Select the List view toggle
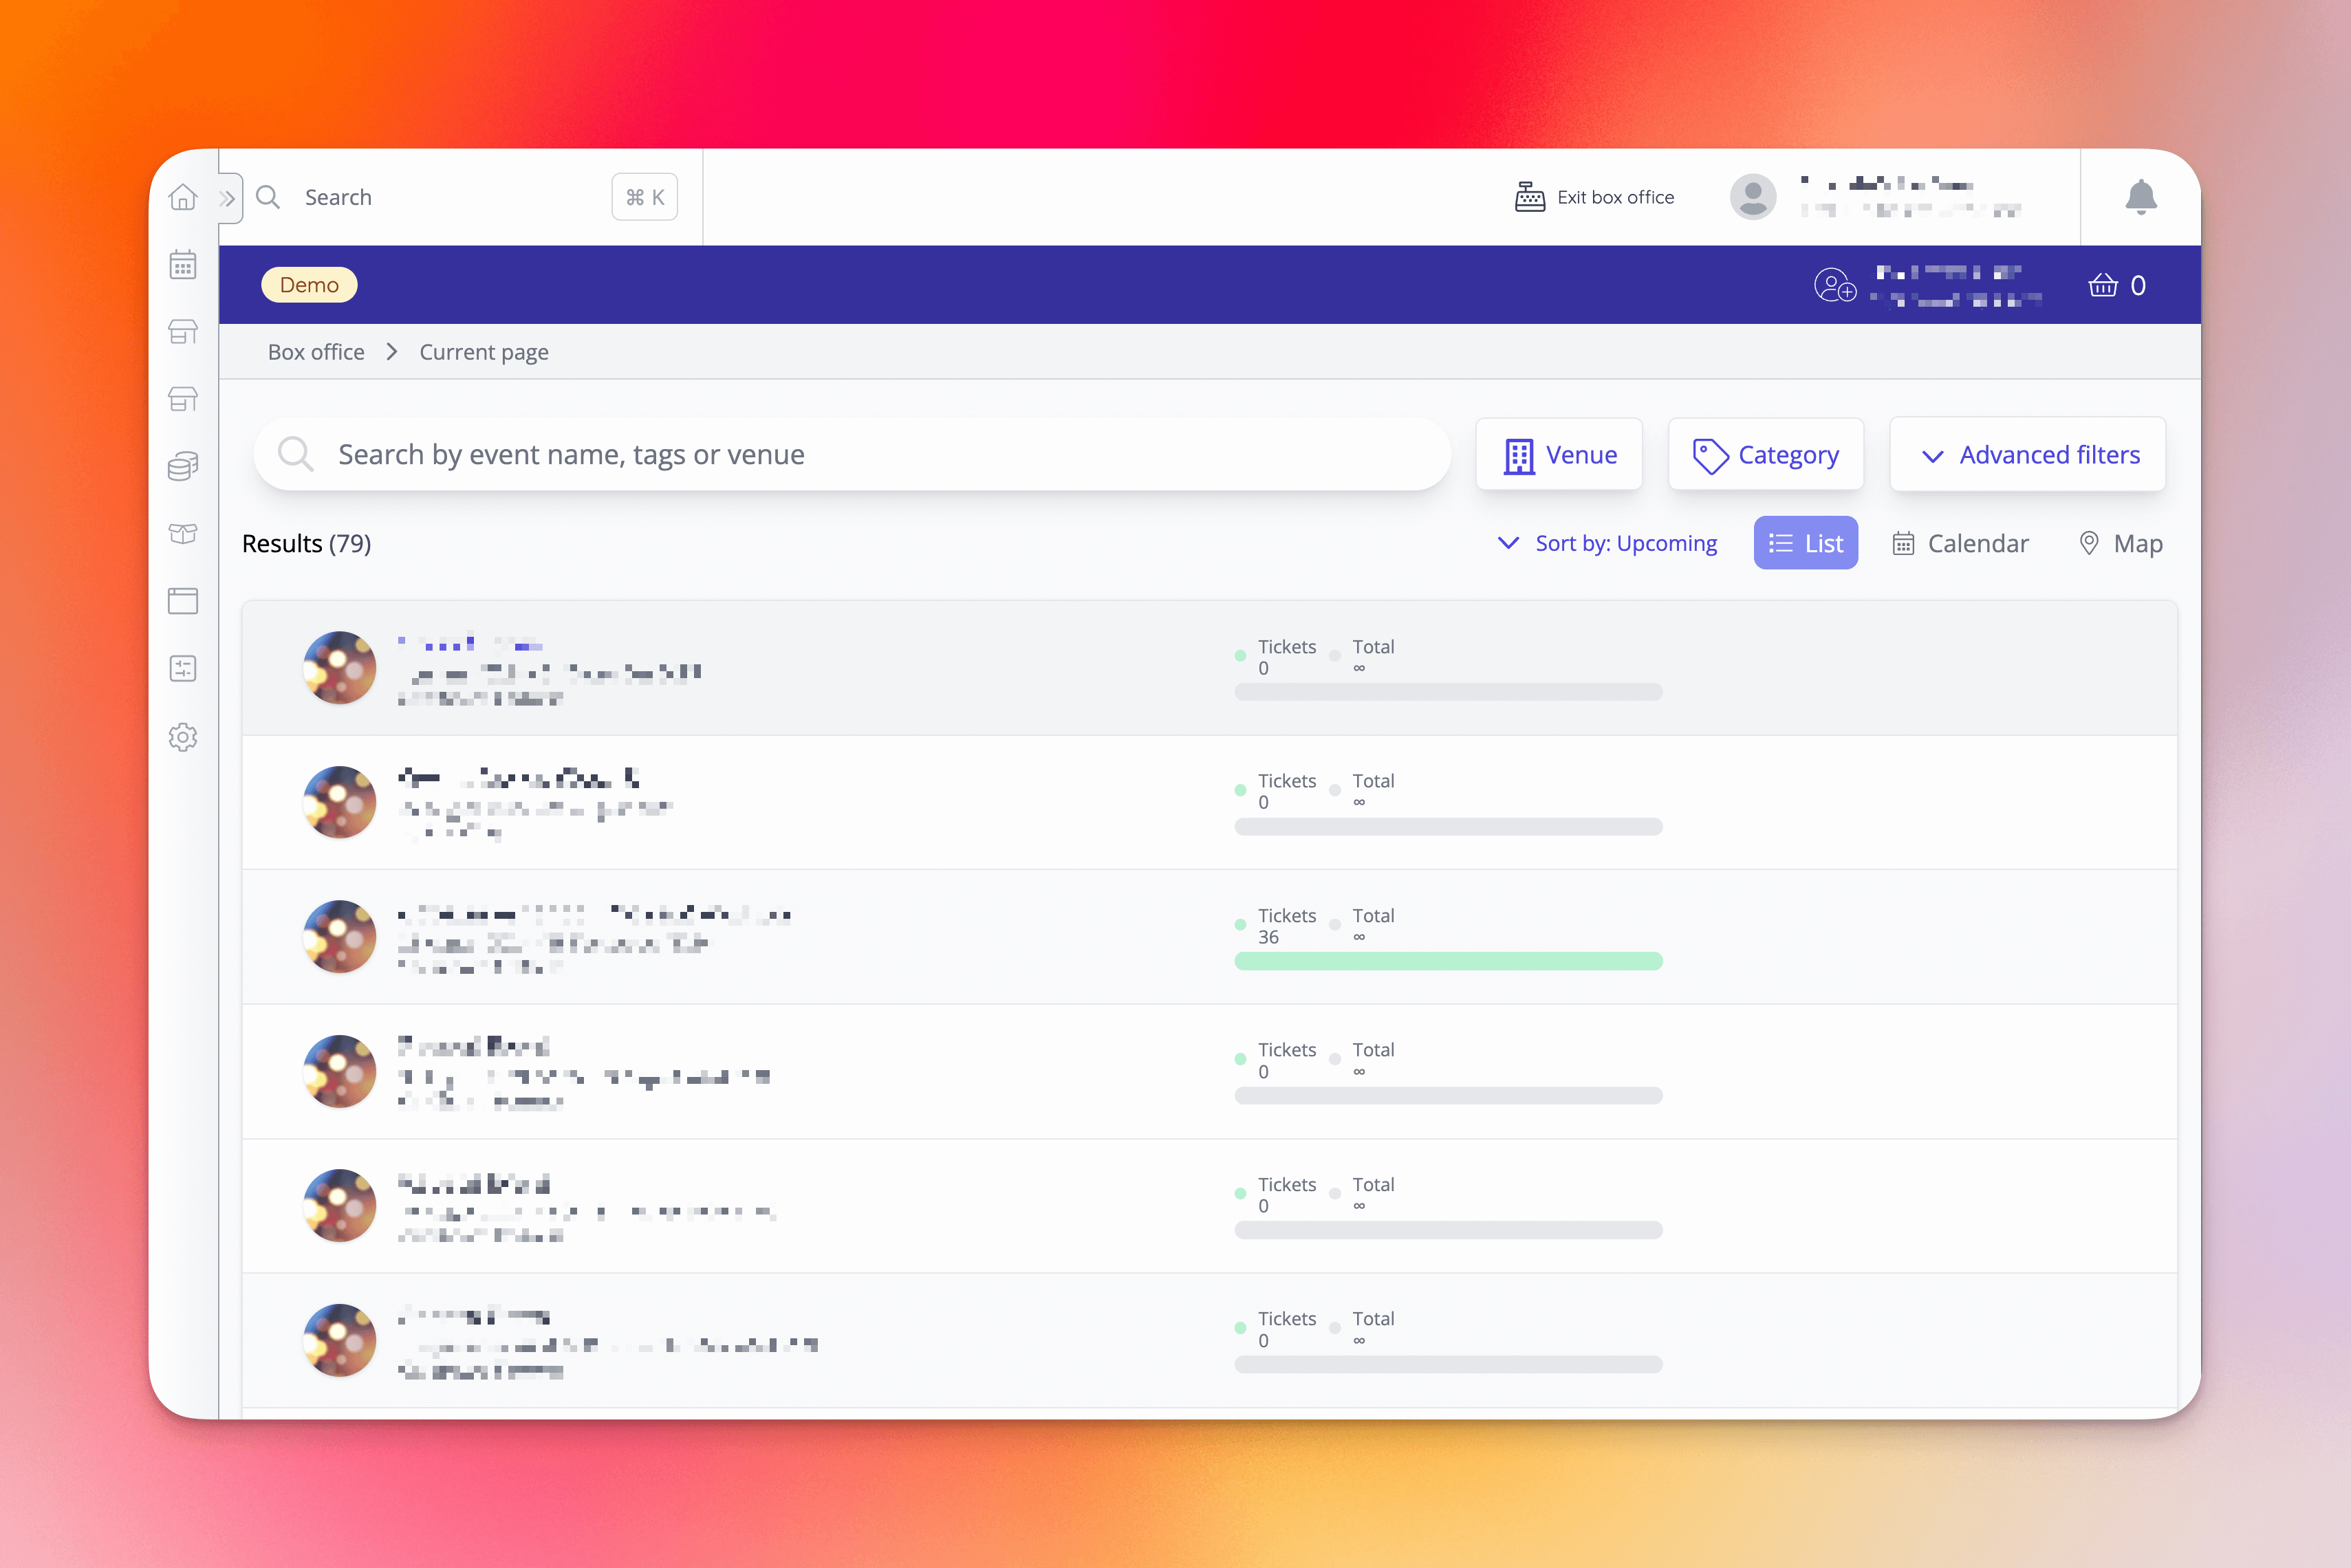Image resolution: width=2351 pixels, height=1568 pixels. [x=1805, y=543]
